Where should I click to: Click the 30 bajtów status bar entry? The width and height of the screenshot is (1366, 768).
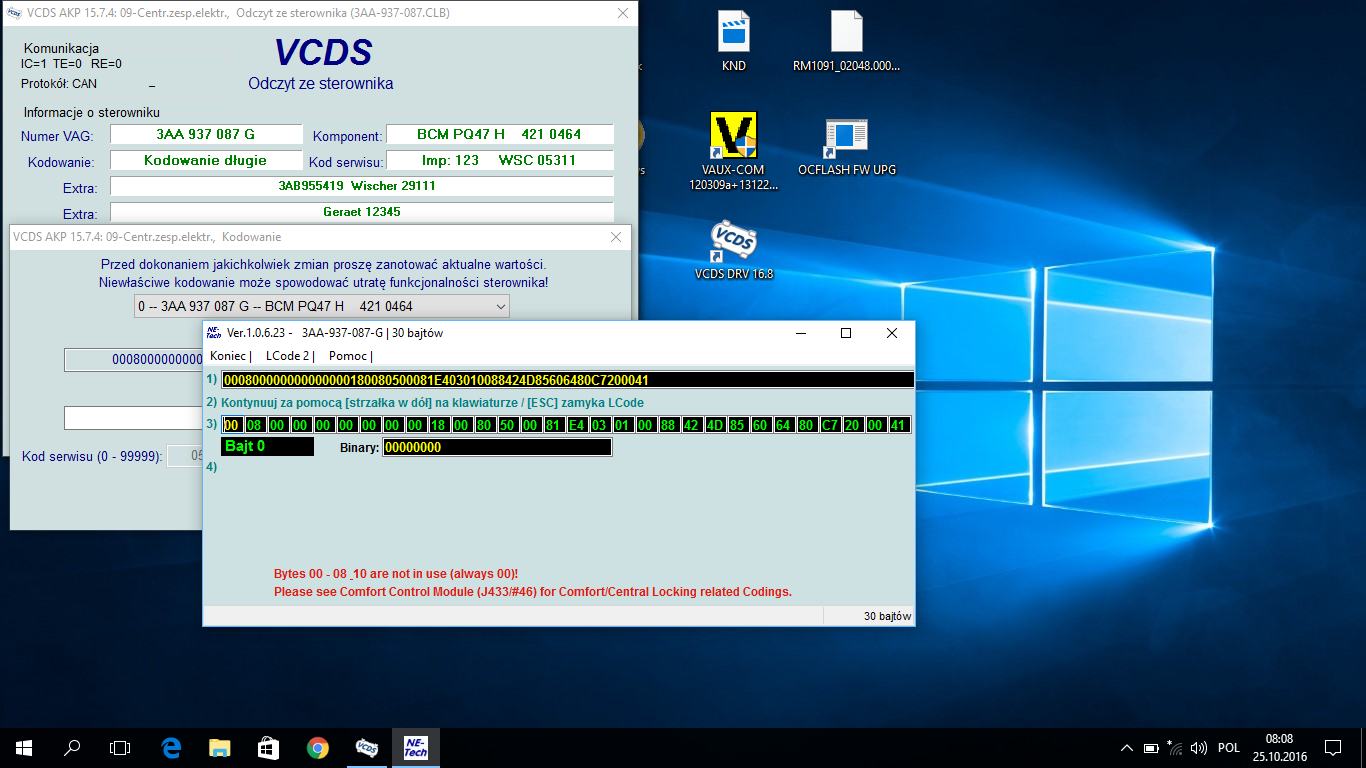pos(887,616)
